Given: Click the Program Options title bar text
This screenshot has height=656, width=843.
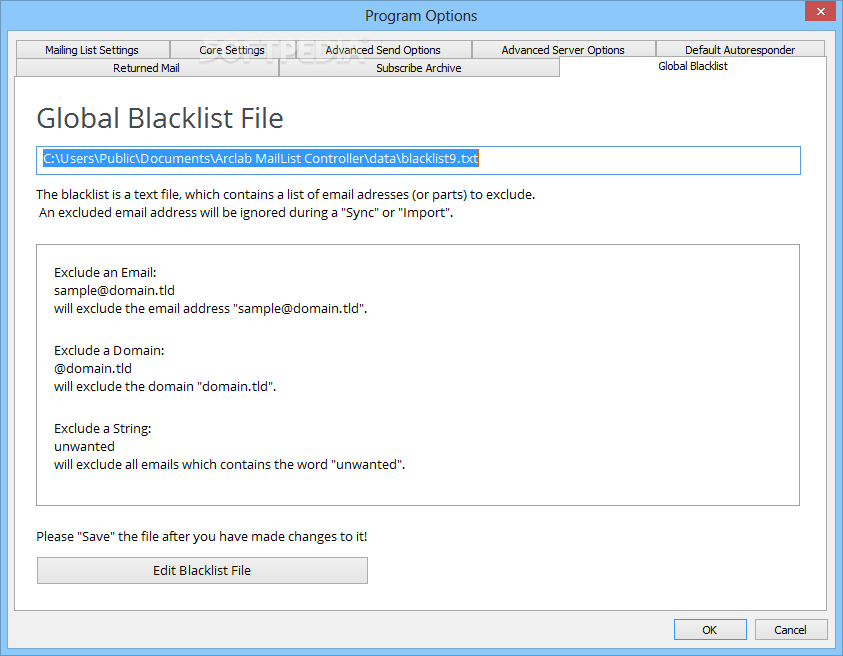Looking at the screenshot, I should (421, 16).
